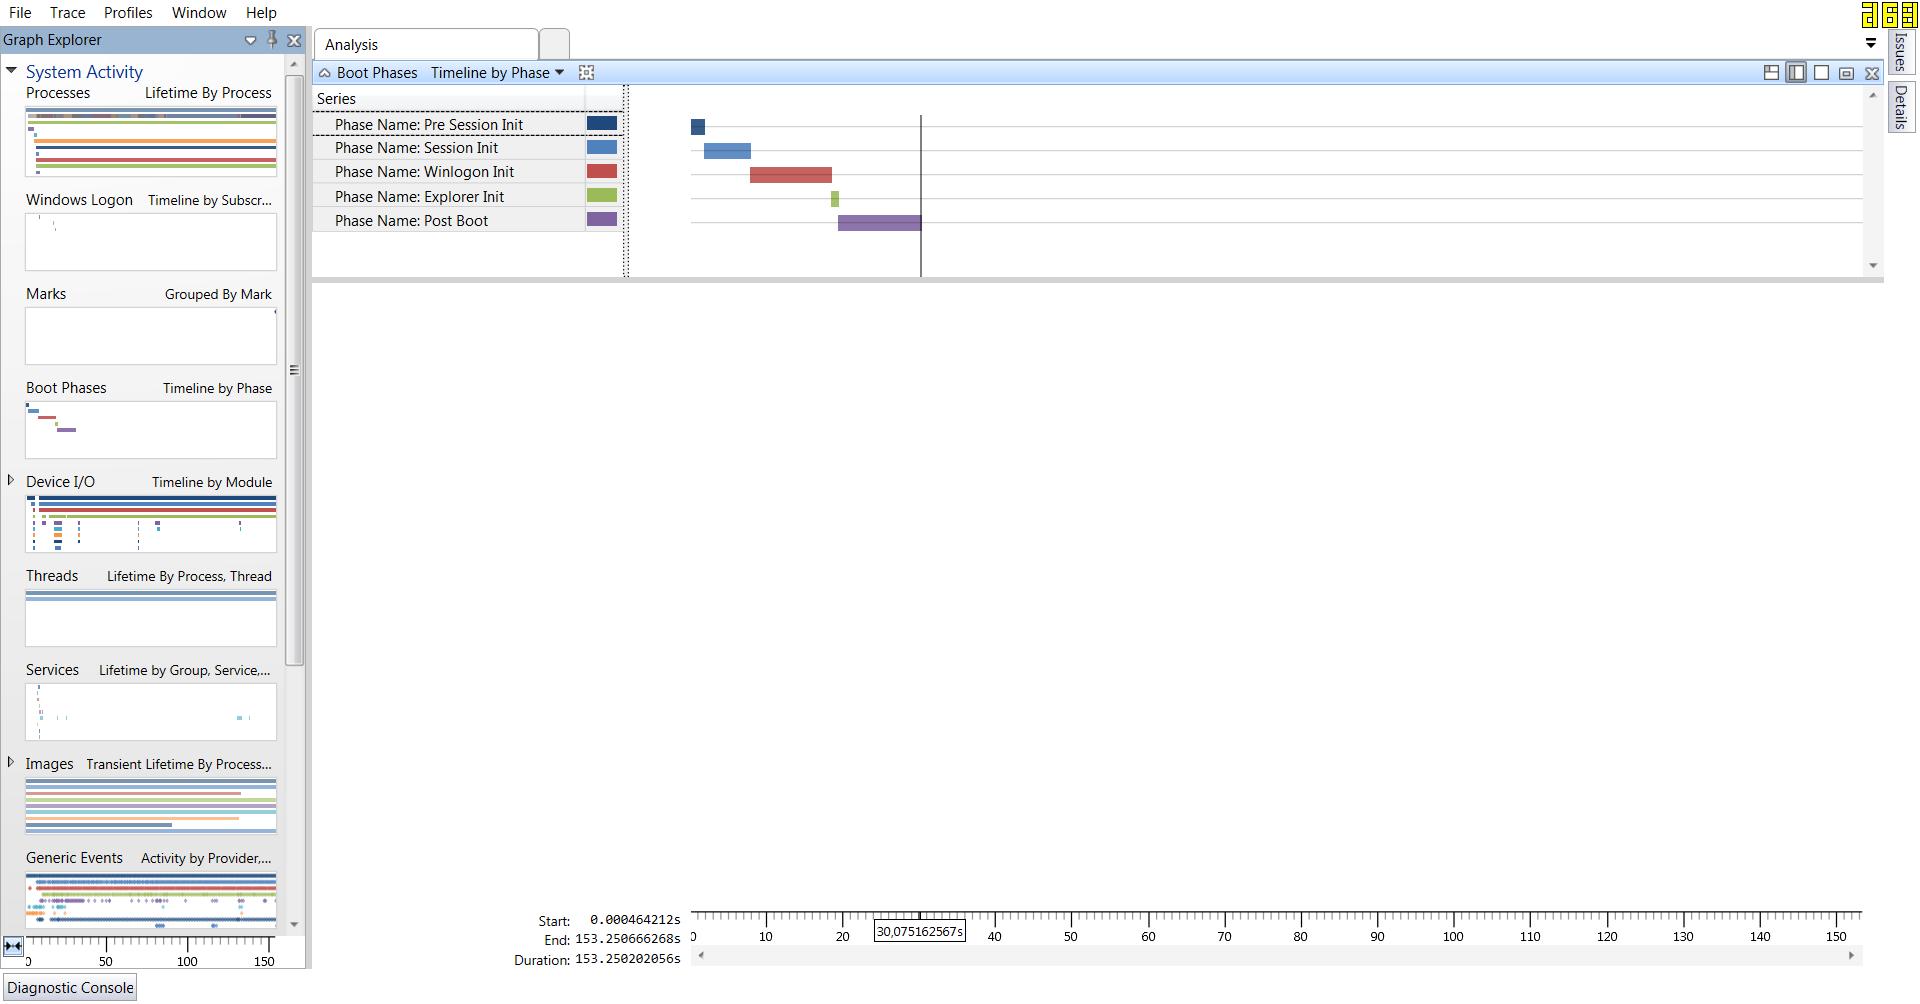The height and width of the screenshot is (1004, 1920).
Task: Open the Generic Events graph thumbnail
Action: click(151, 900)
